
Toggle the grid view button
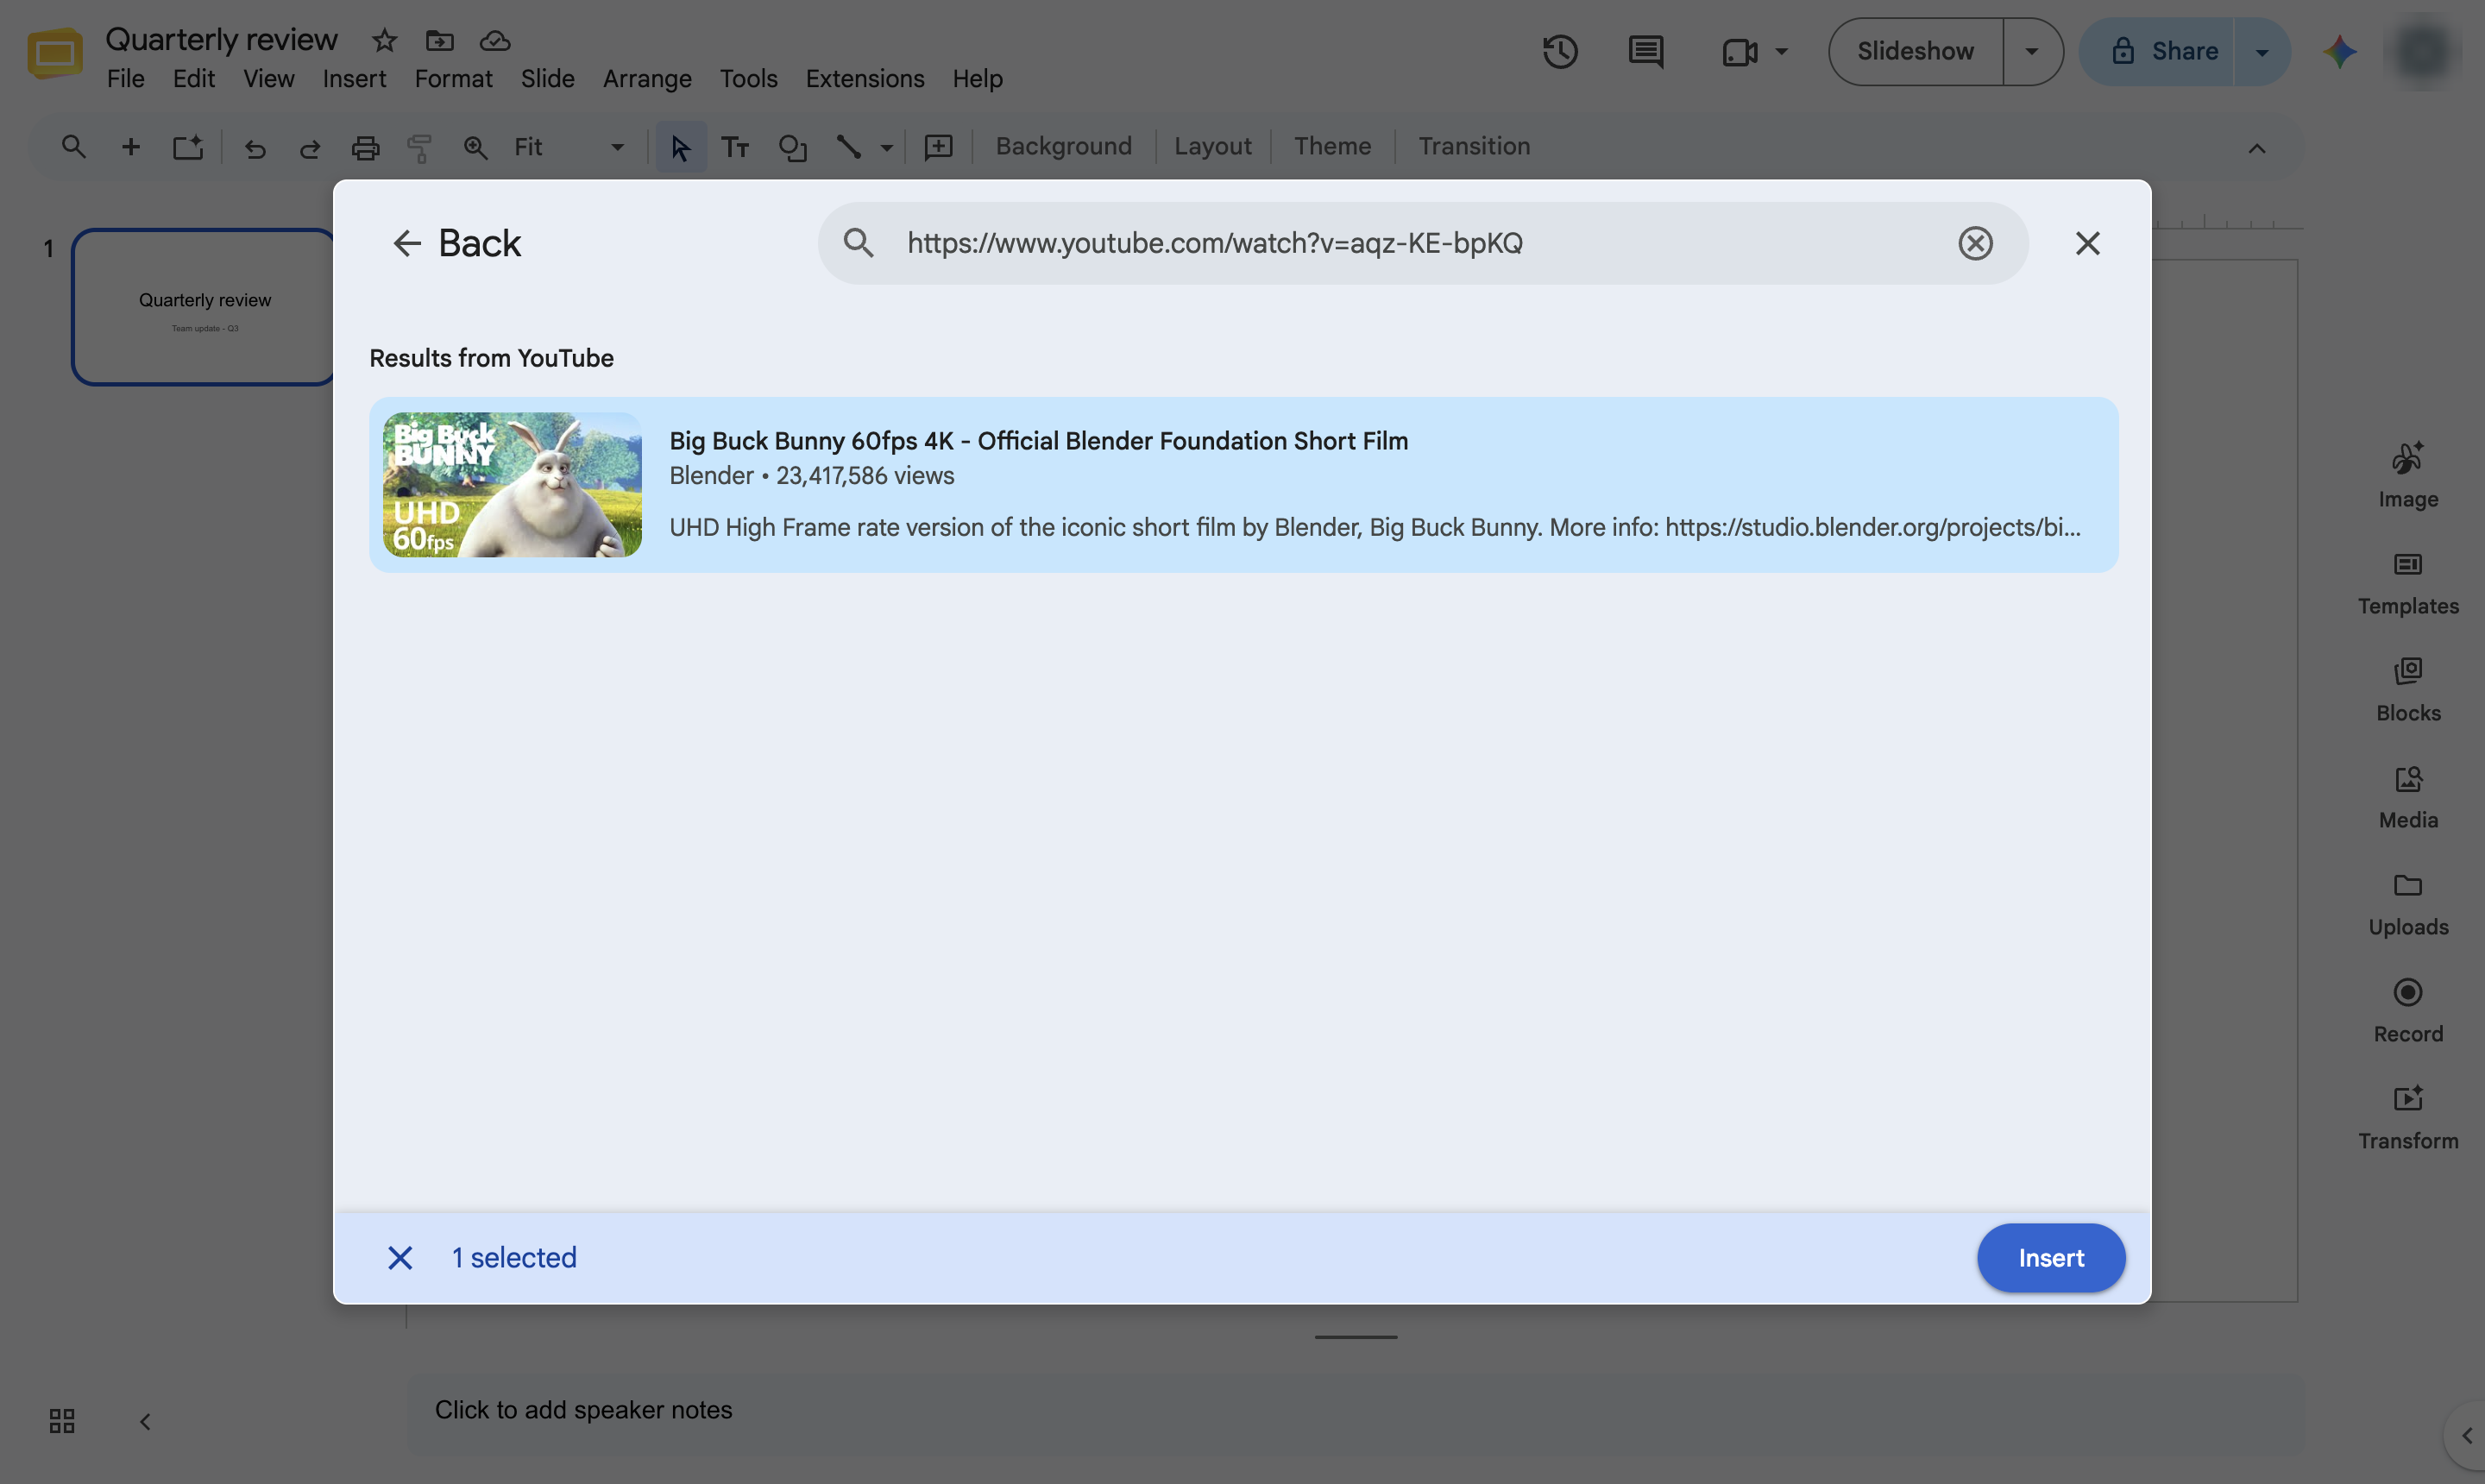(62, 1421)
